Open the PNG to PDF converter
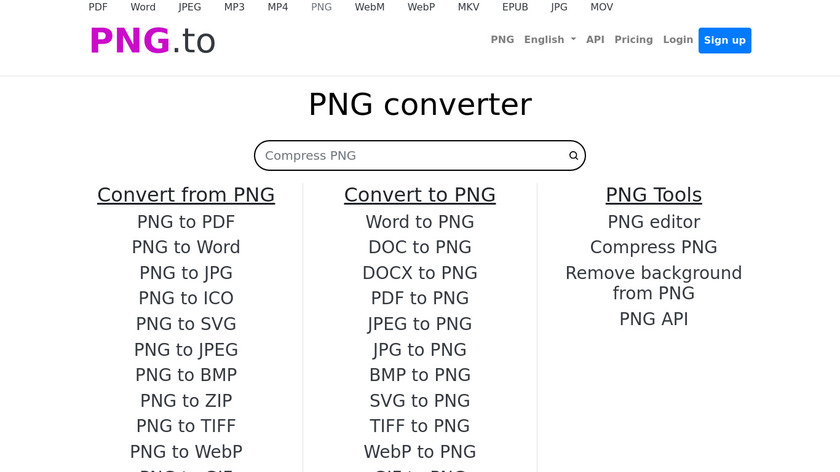 click(186, 222)
